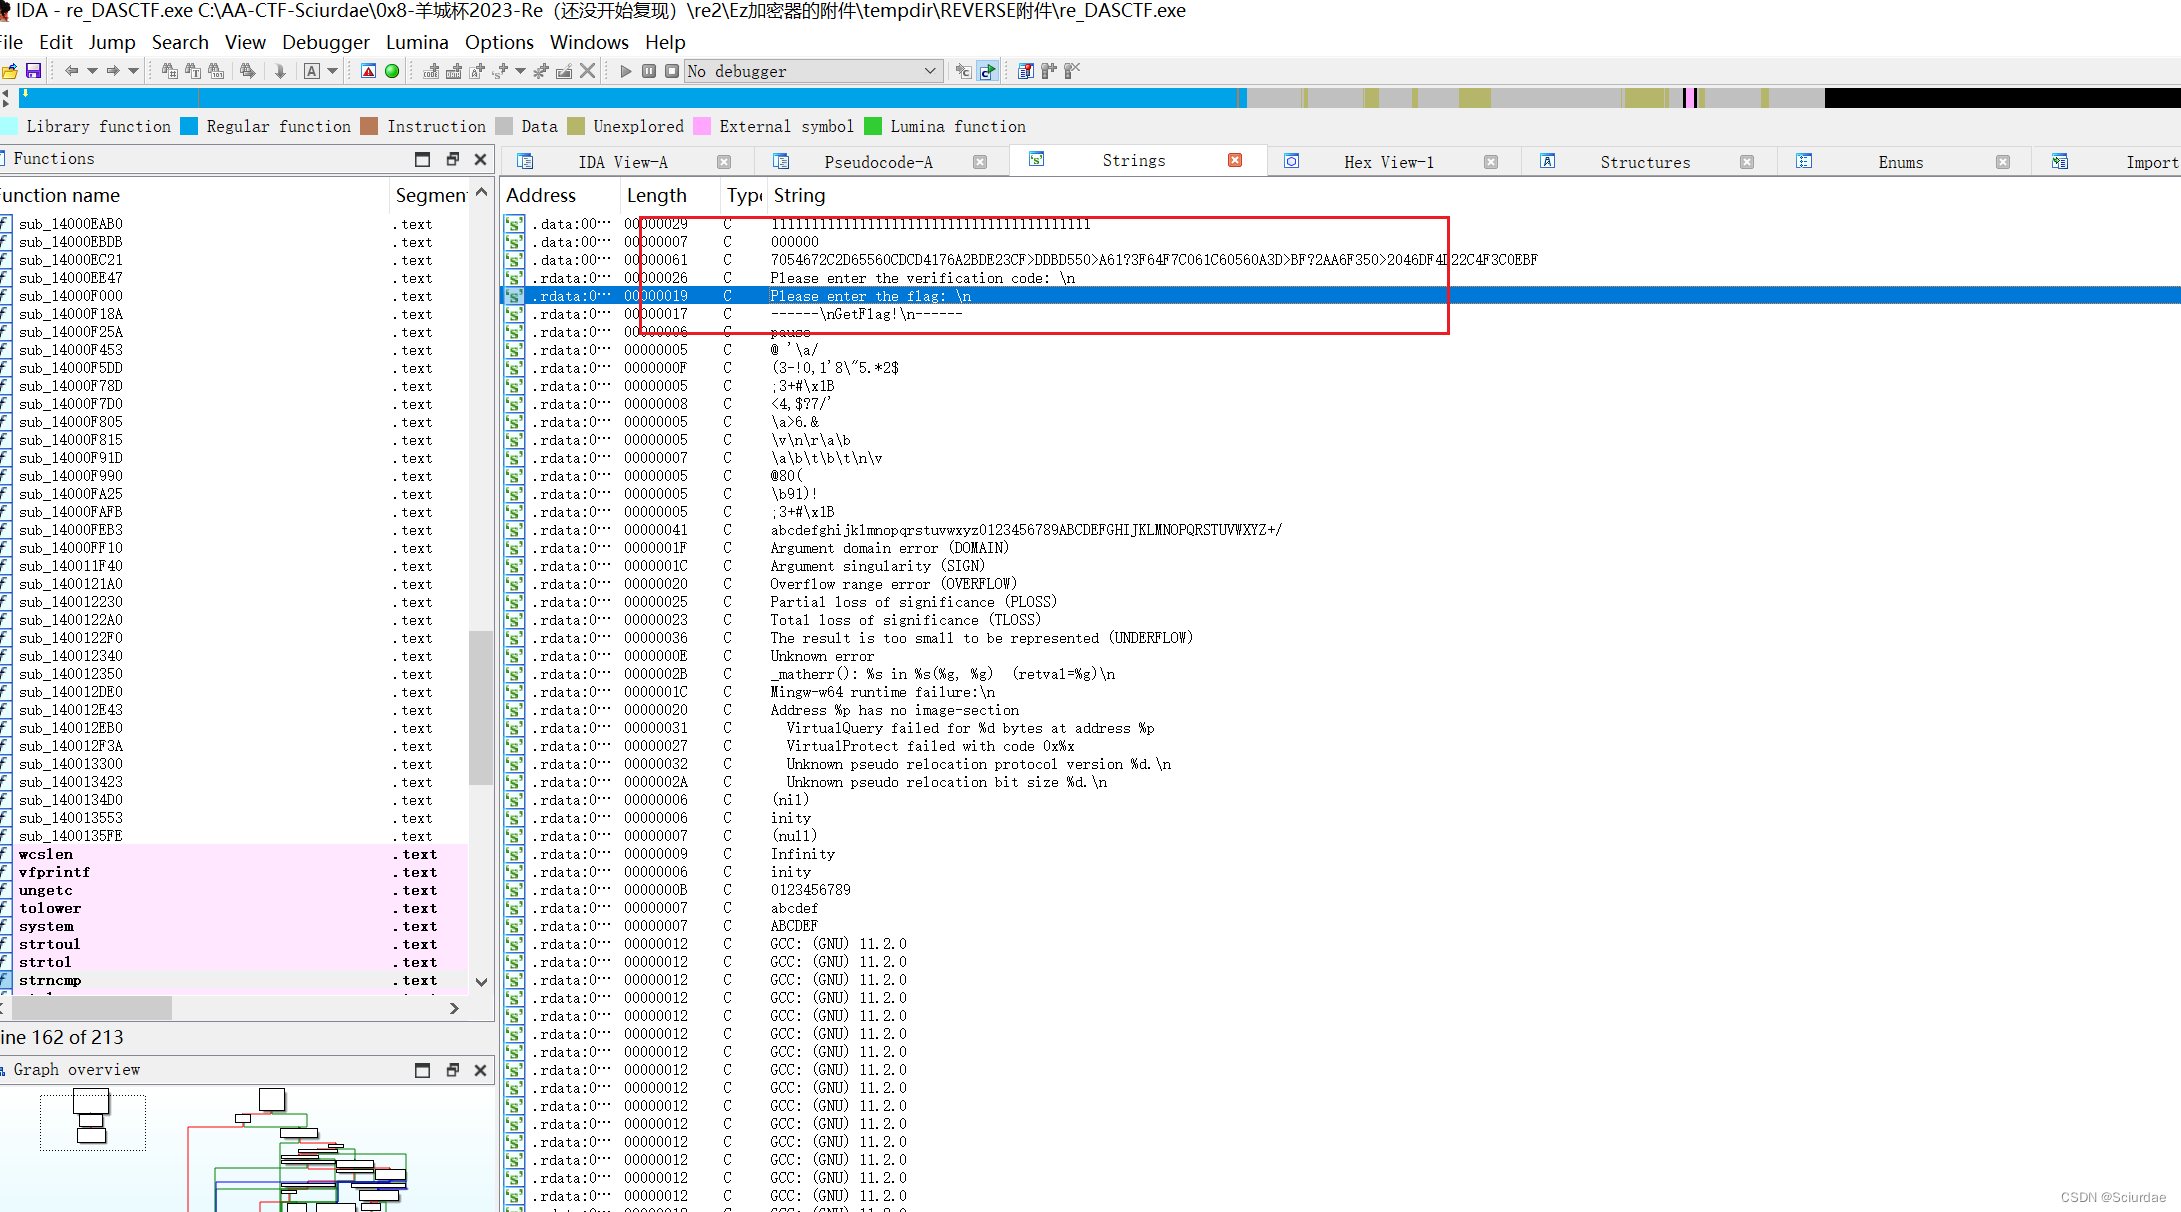Open a file with the toolbar folder icon
The width and height of the screenshot is (2181, 1212).
pyautogui.click(x=10, y=71)
